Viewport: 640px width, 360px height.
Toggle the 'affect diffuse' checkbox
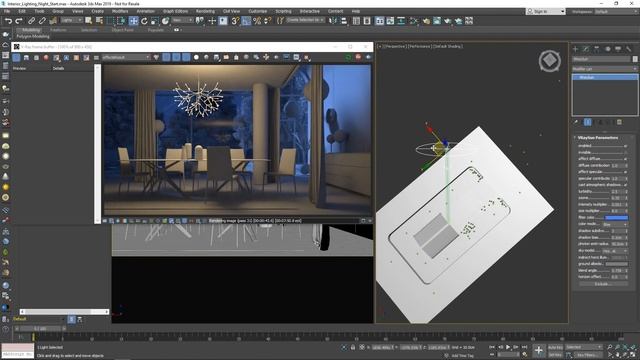click(x=625, y=159)
